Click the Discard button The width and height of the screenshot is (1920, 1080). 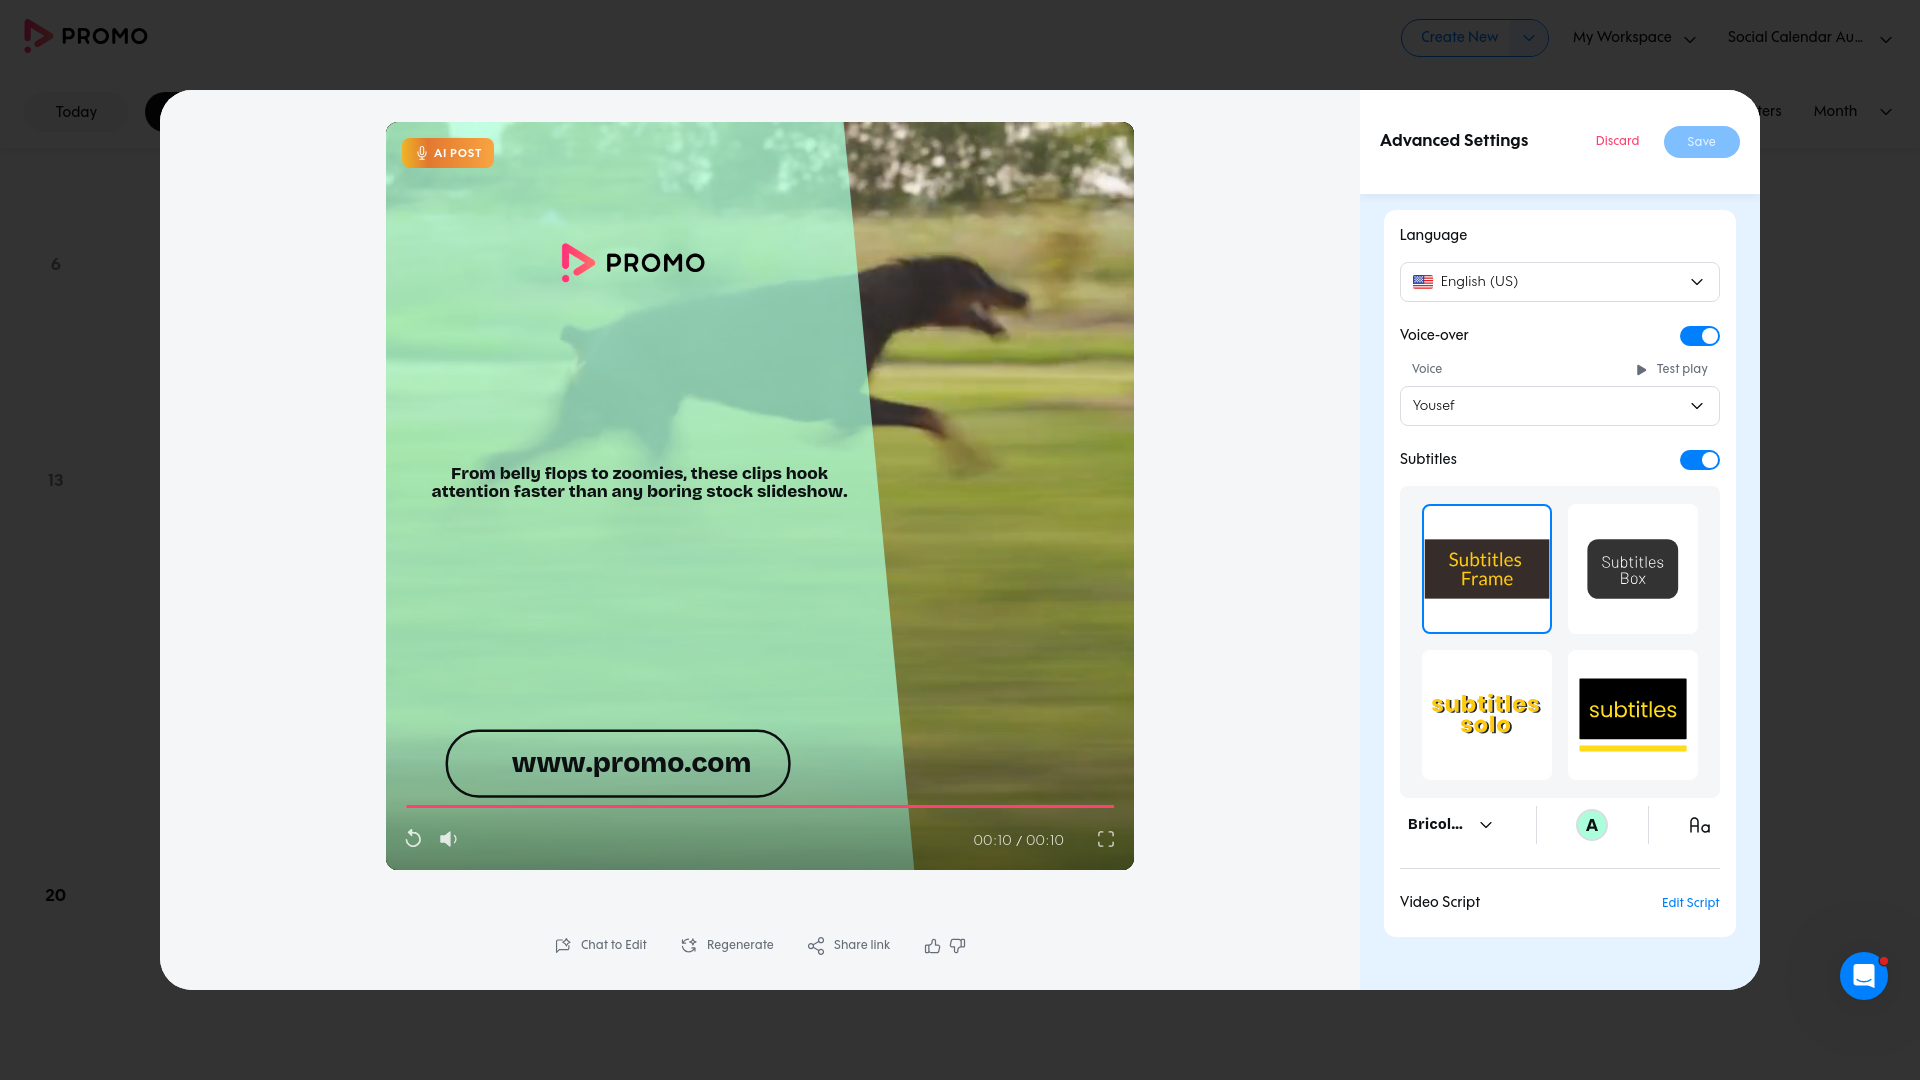pos(1617,141)
